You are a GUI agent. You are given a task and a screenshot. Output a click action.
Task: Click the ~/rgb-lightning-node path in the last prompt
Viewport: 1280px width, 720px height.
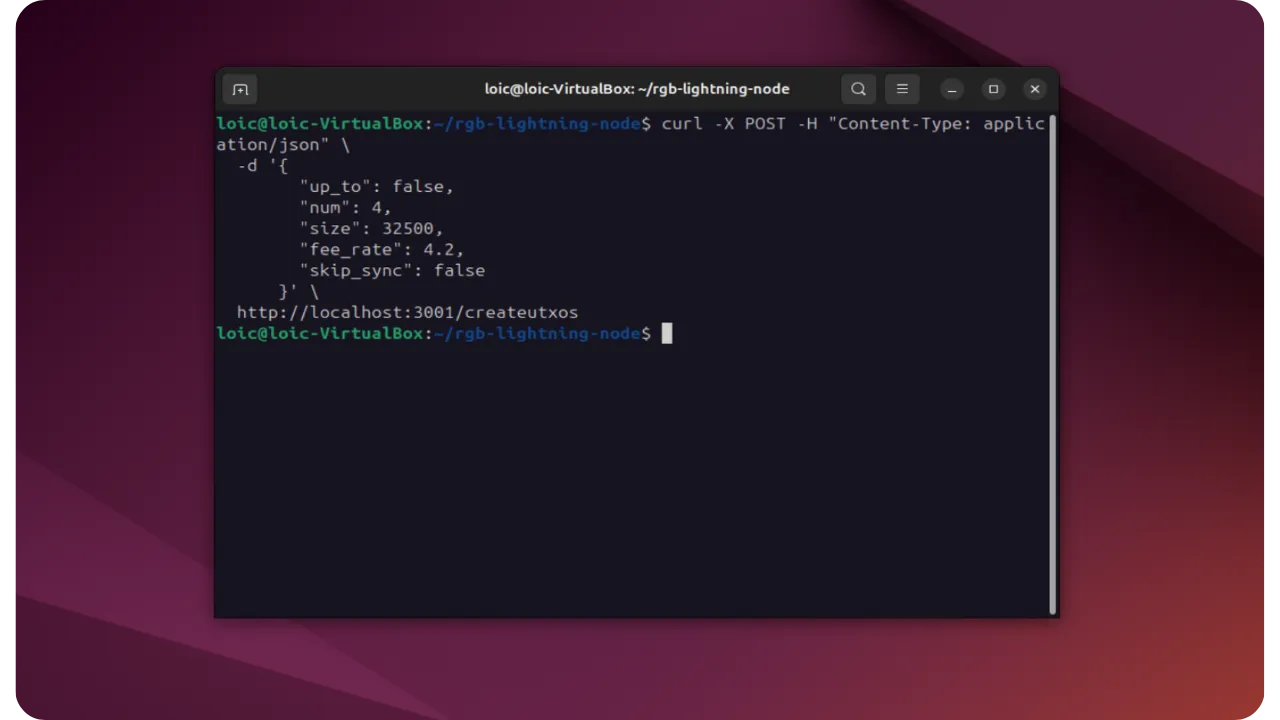(x=536, y=333)
